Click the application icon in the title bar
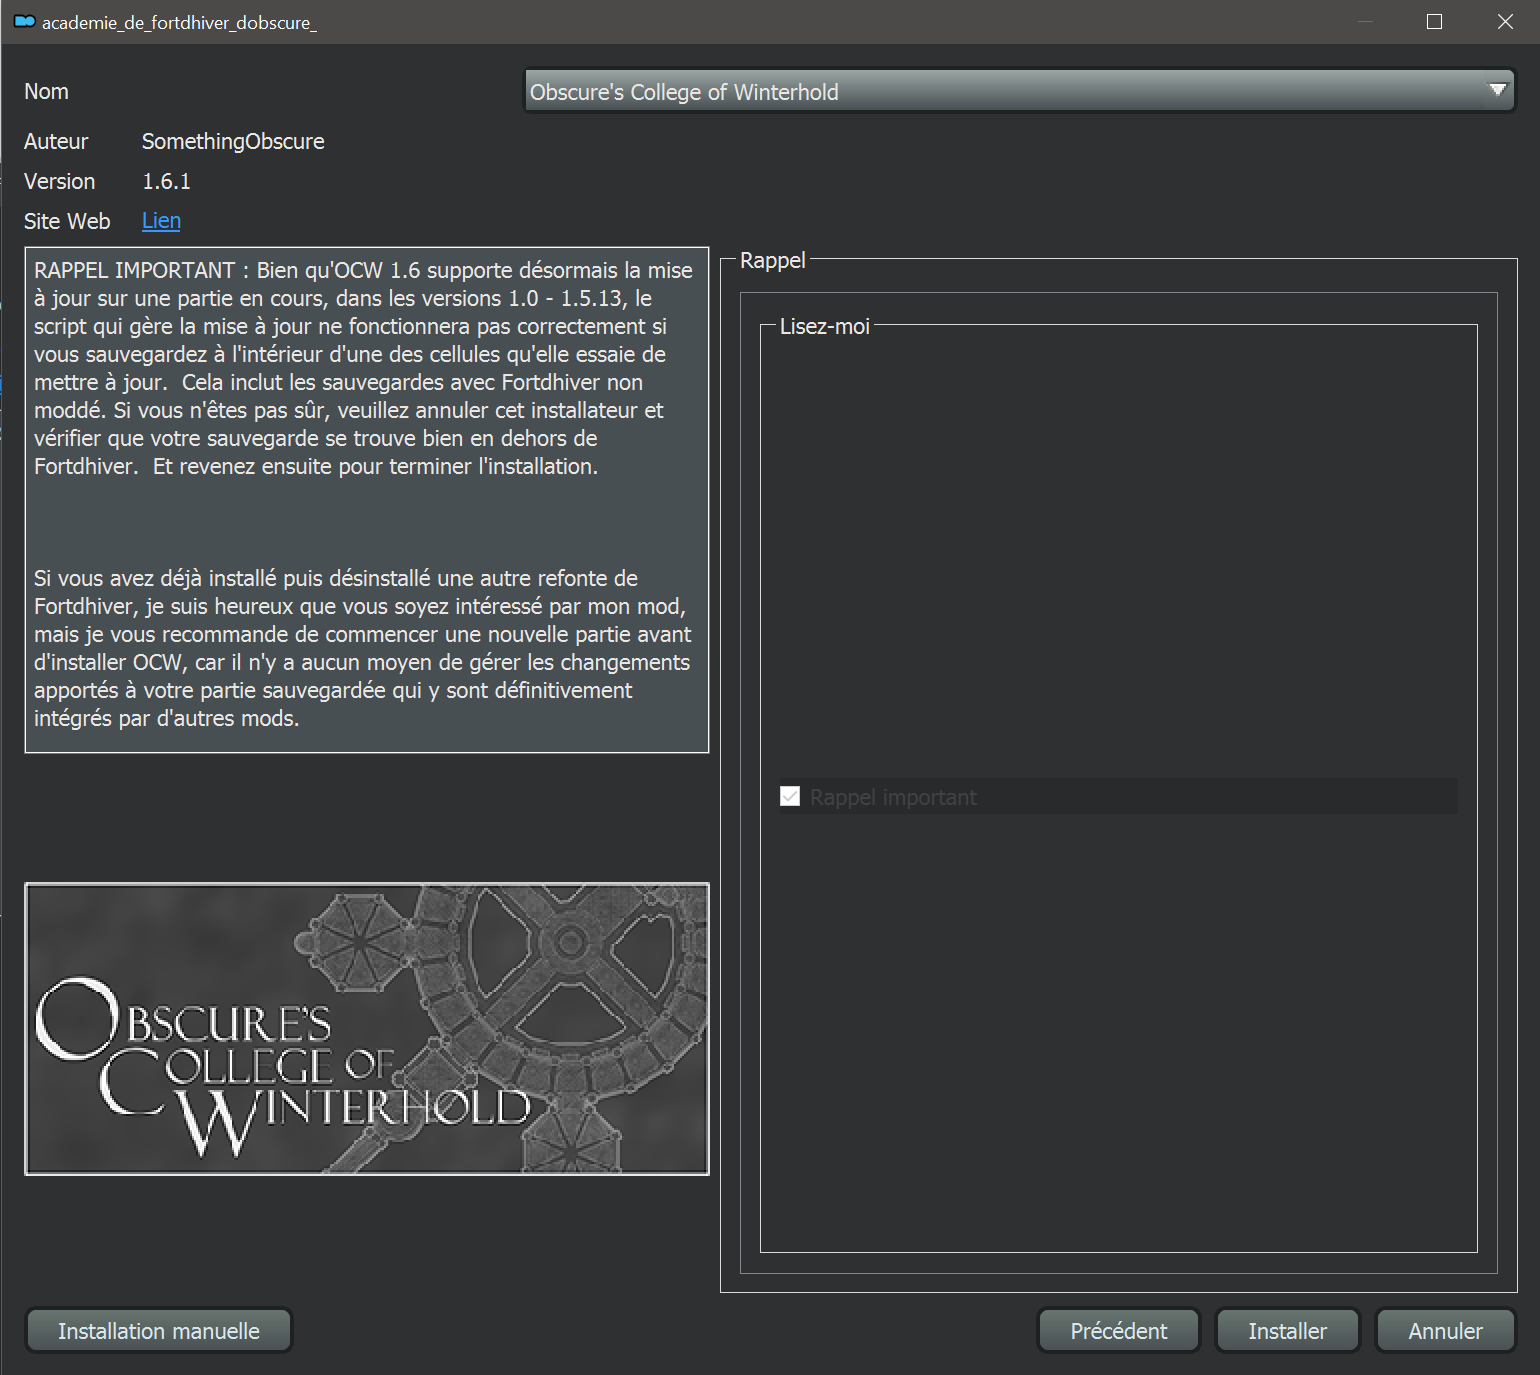The width and height of the screenshot is (1540, 1375). click(x=24, y=22)
